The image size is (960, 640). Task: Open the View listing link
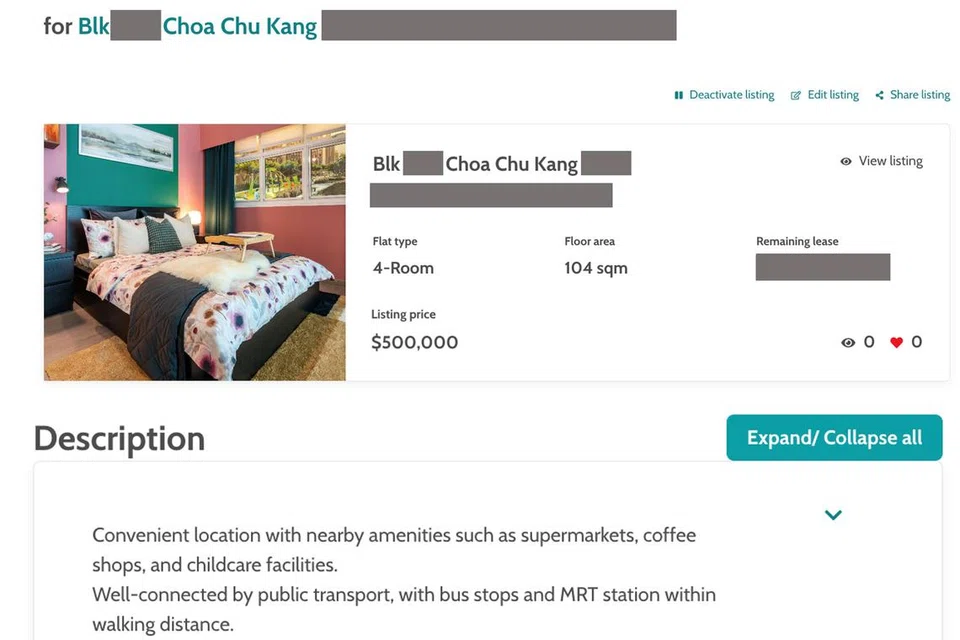(890, 161)
